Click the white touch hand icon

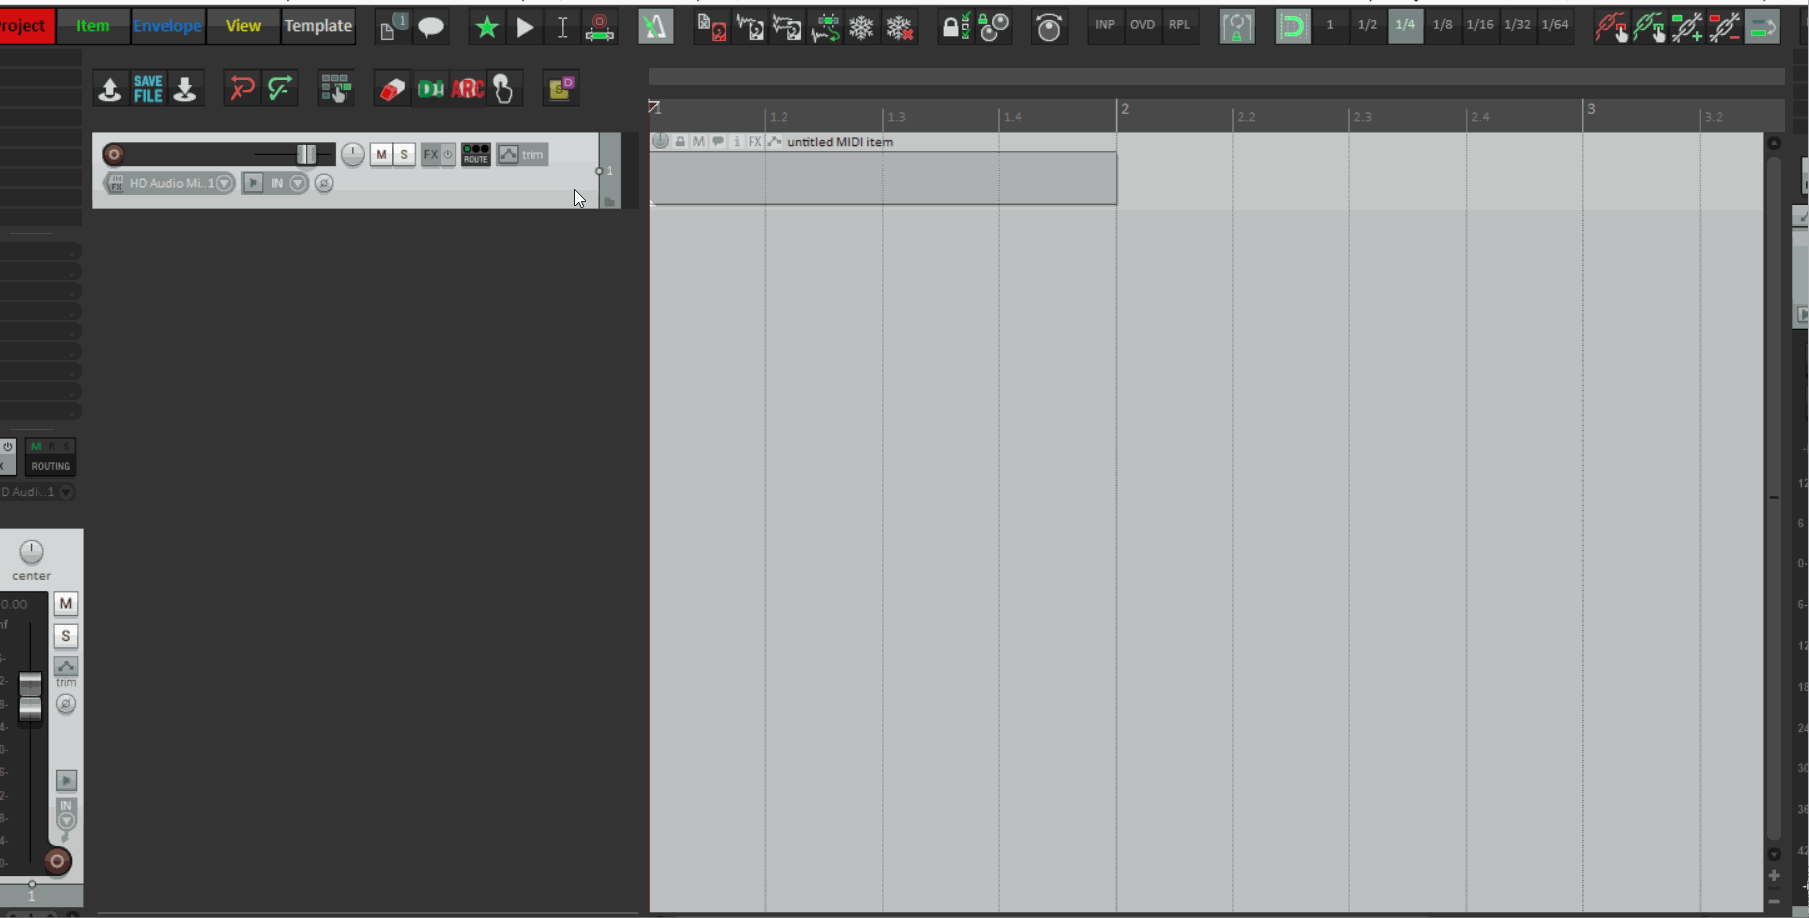(504, 89)
